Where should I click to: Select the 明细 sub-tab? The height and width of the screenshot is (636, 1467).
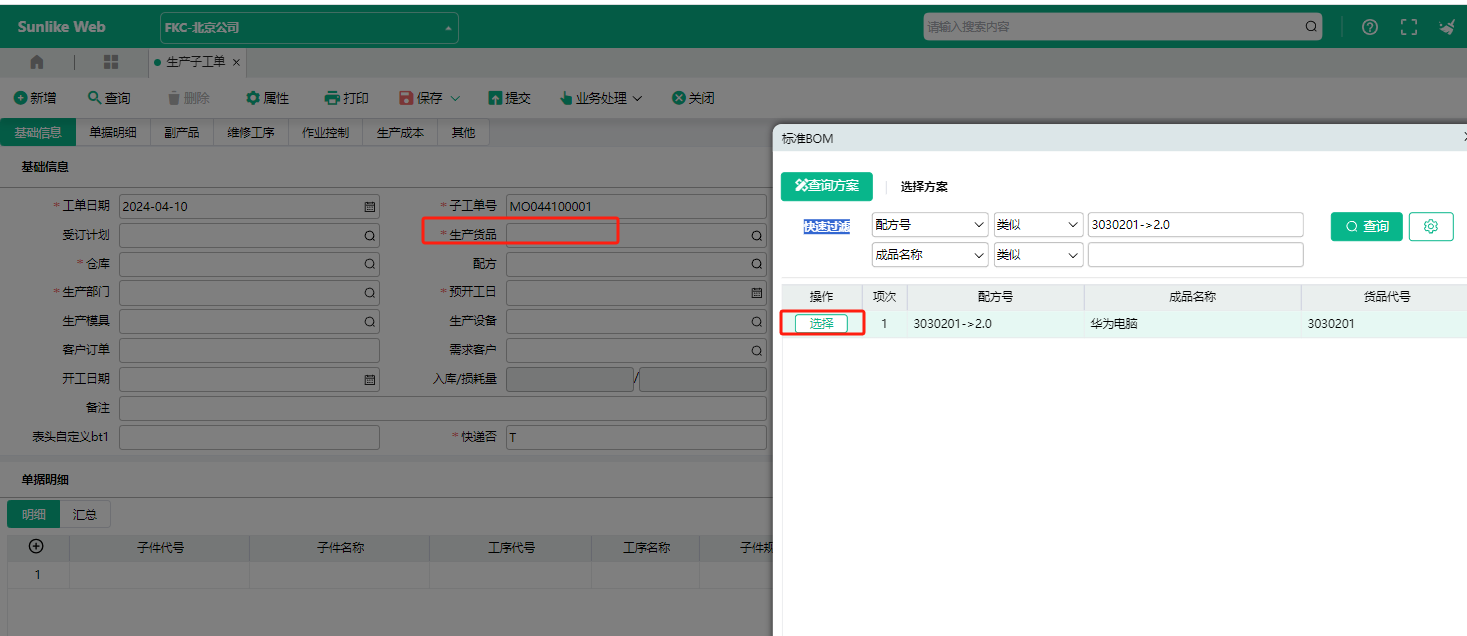[x=34, y=514]
